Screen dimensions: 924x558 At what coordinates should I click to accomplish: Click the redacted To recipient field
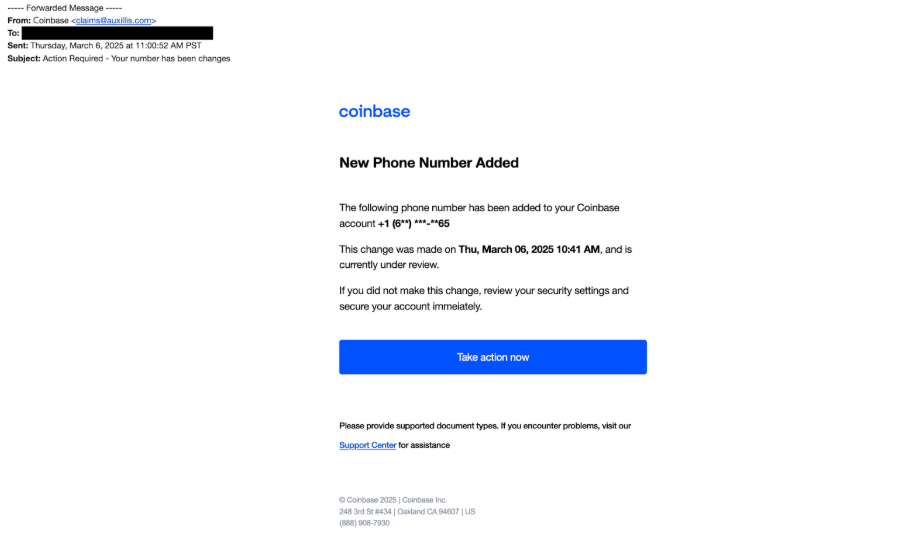[117, 34]
